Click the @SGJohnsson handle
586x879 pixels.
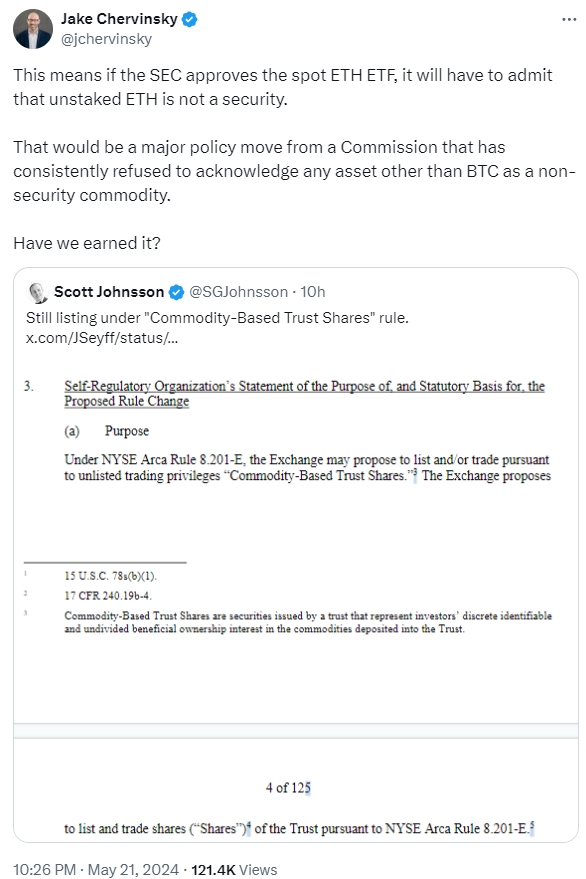tap(238, 292)
